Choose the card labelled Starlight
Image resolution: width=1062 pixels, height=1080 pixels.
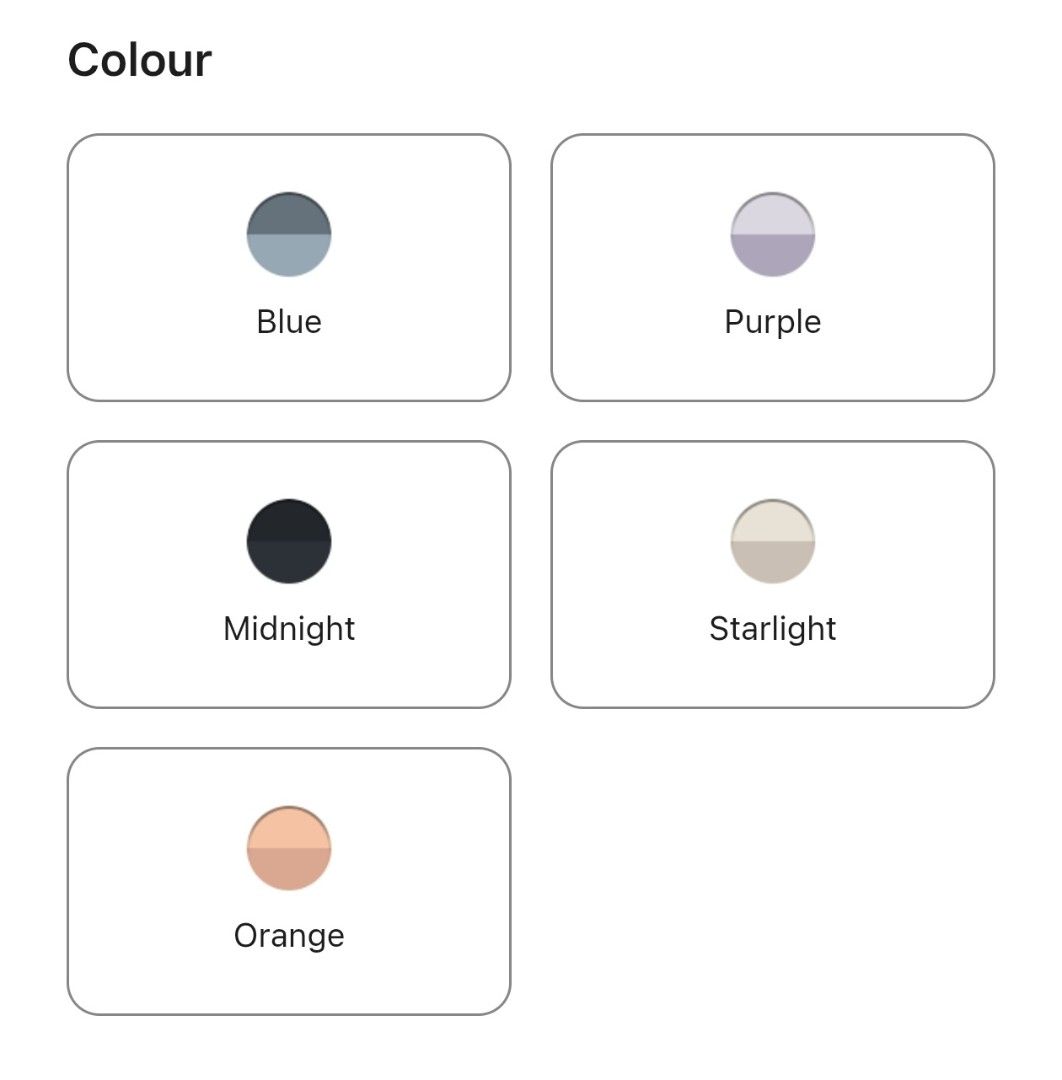(772, 572)
